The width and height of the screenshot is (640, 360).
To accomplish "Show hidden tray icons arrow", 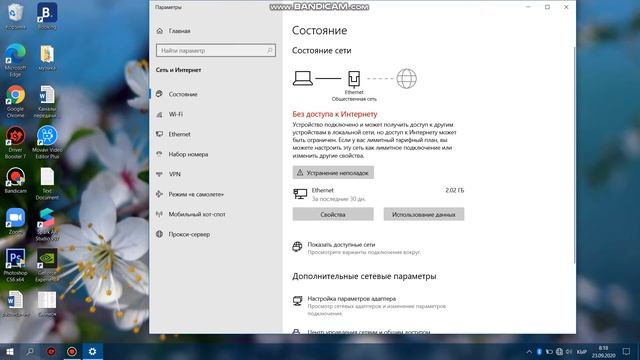I will pyautogui.click(x=529, y=351).
